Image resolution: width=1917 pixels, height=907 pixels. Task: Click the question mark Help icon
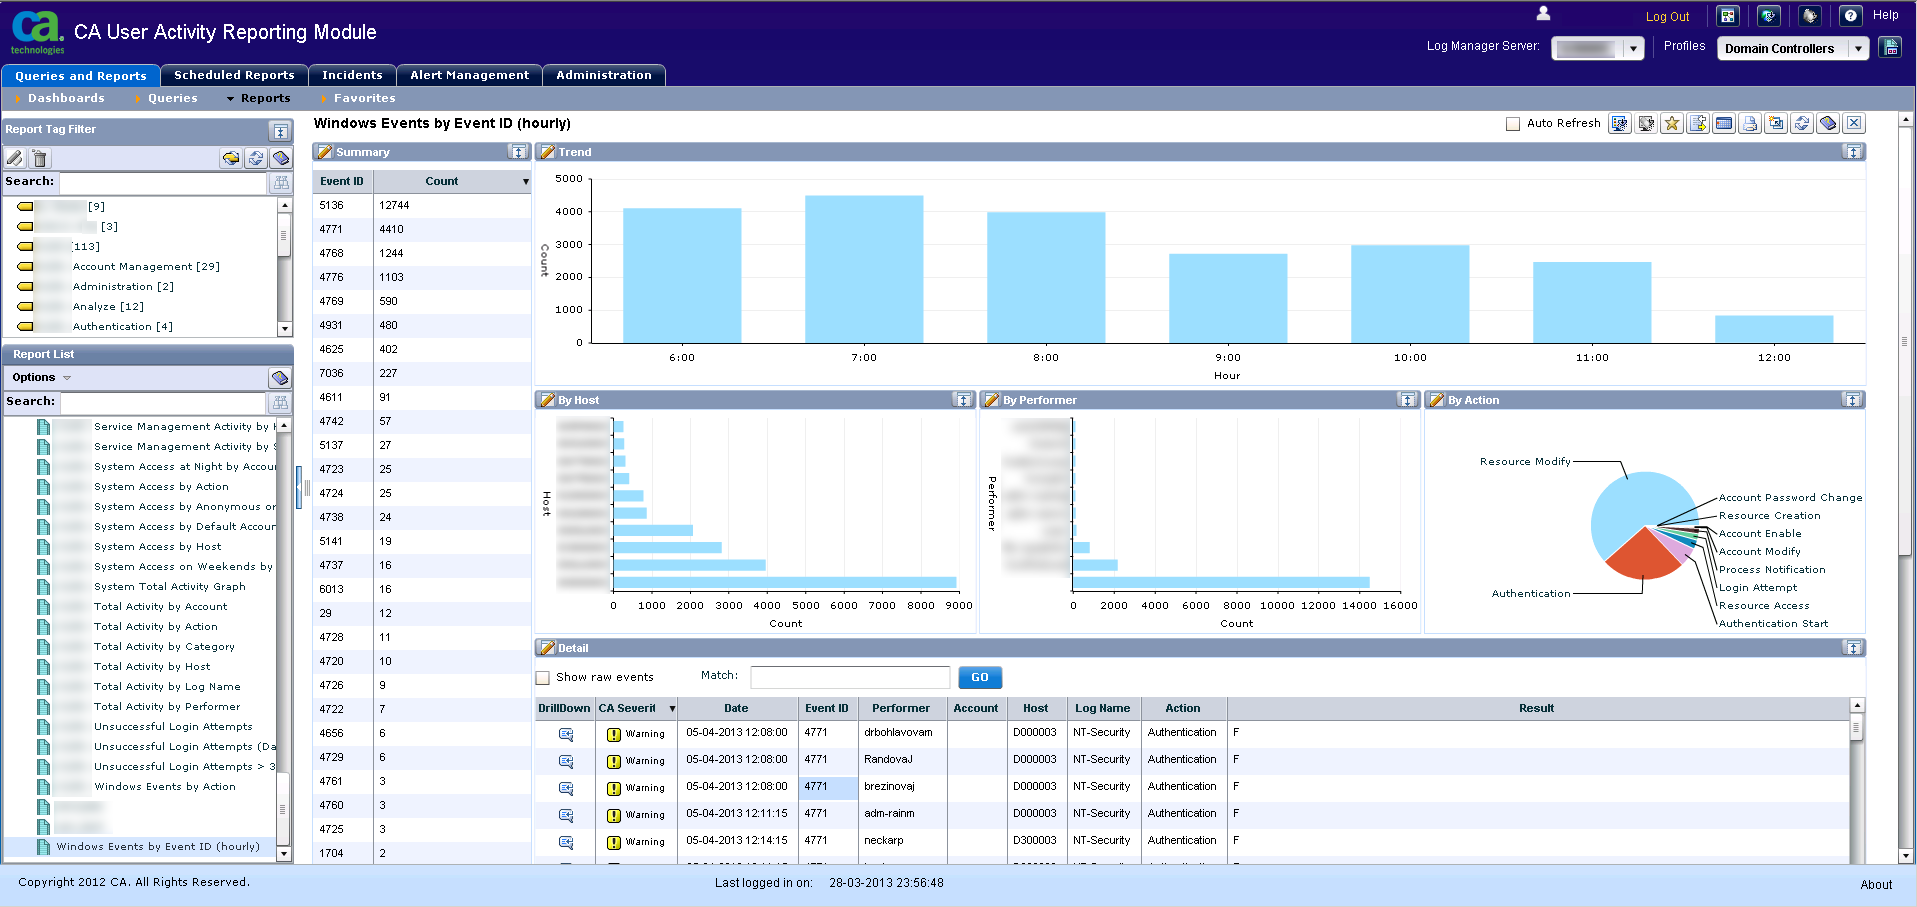pos(1851,16)
